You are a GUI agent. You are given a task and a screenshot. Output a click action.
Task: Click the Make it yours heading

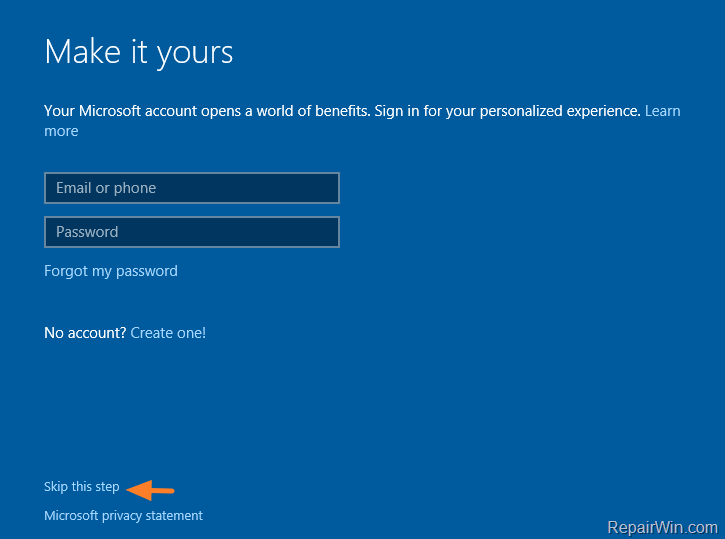[139, 52]
